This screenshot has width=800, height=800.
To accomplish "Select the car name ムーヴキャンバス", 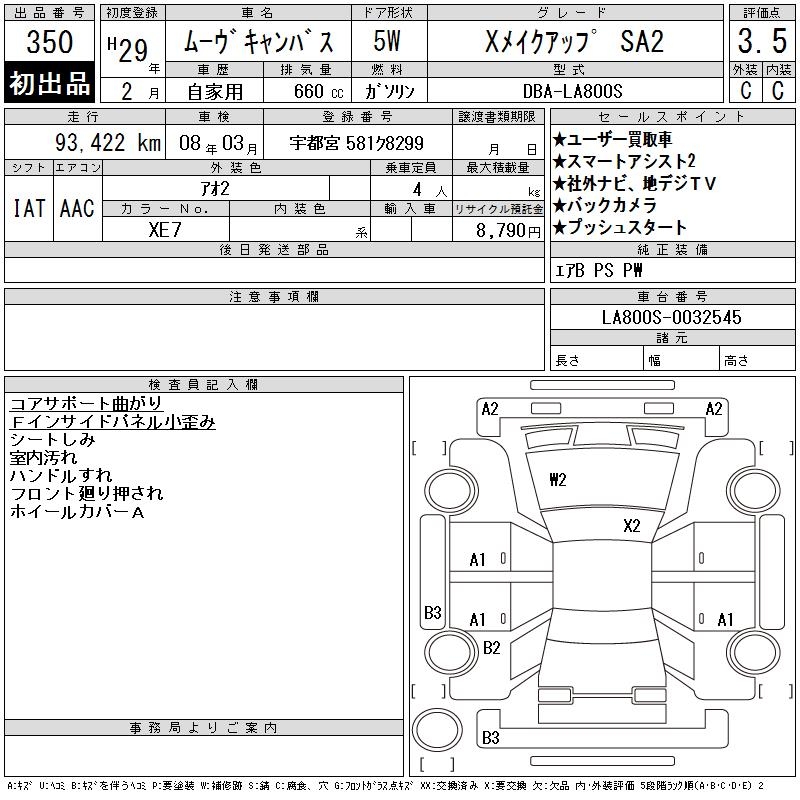I will [x=259, y=42].
